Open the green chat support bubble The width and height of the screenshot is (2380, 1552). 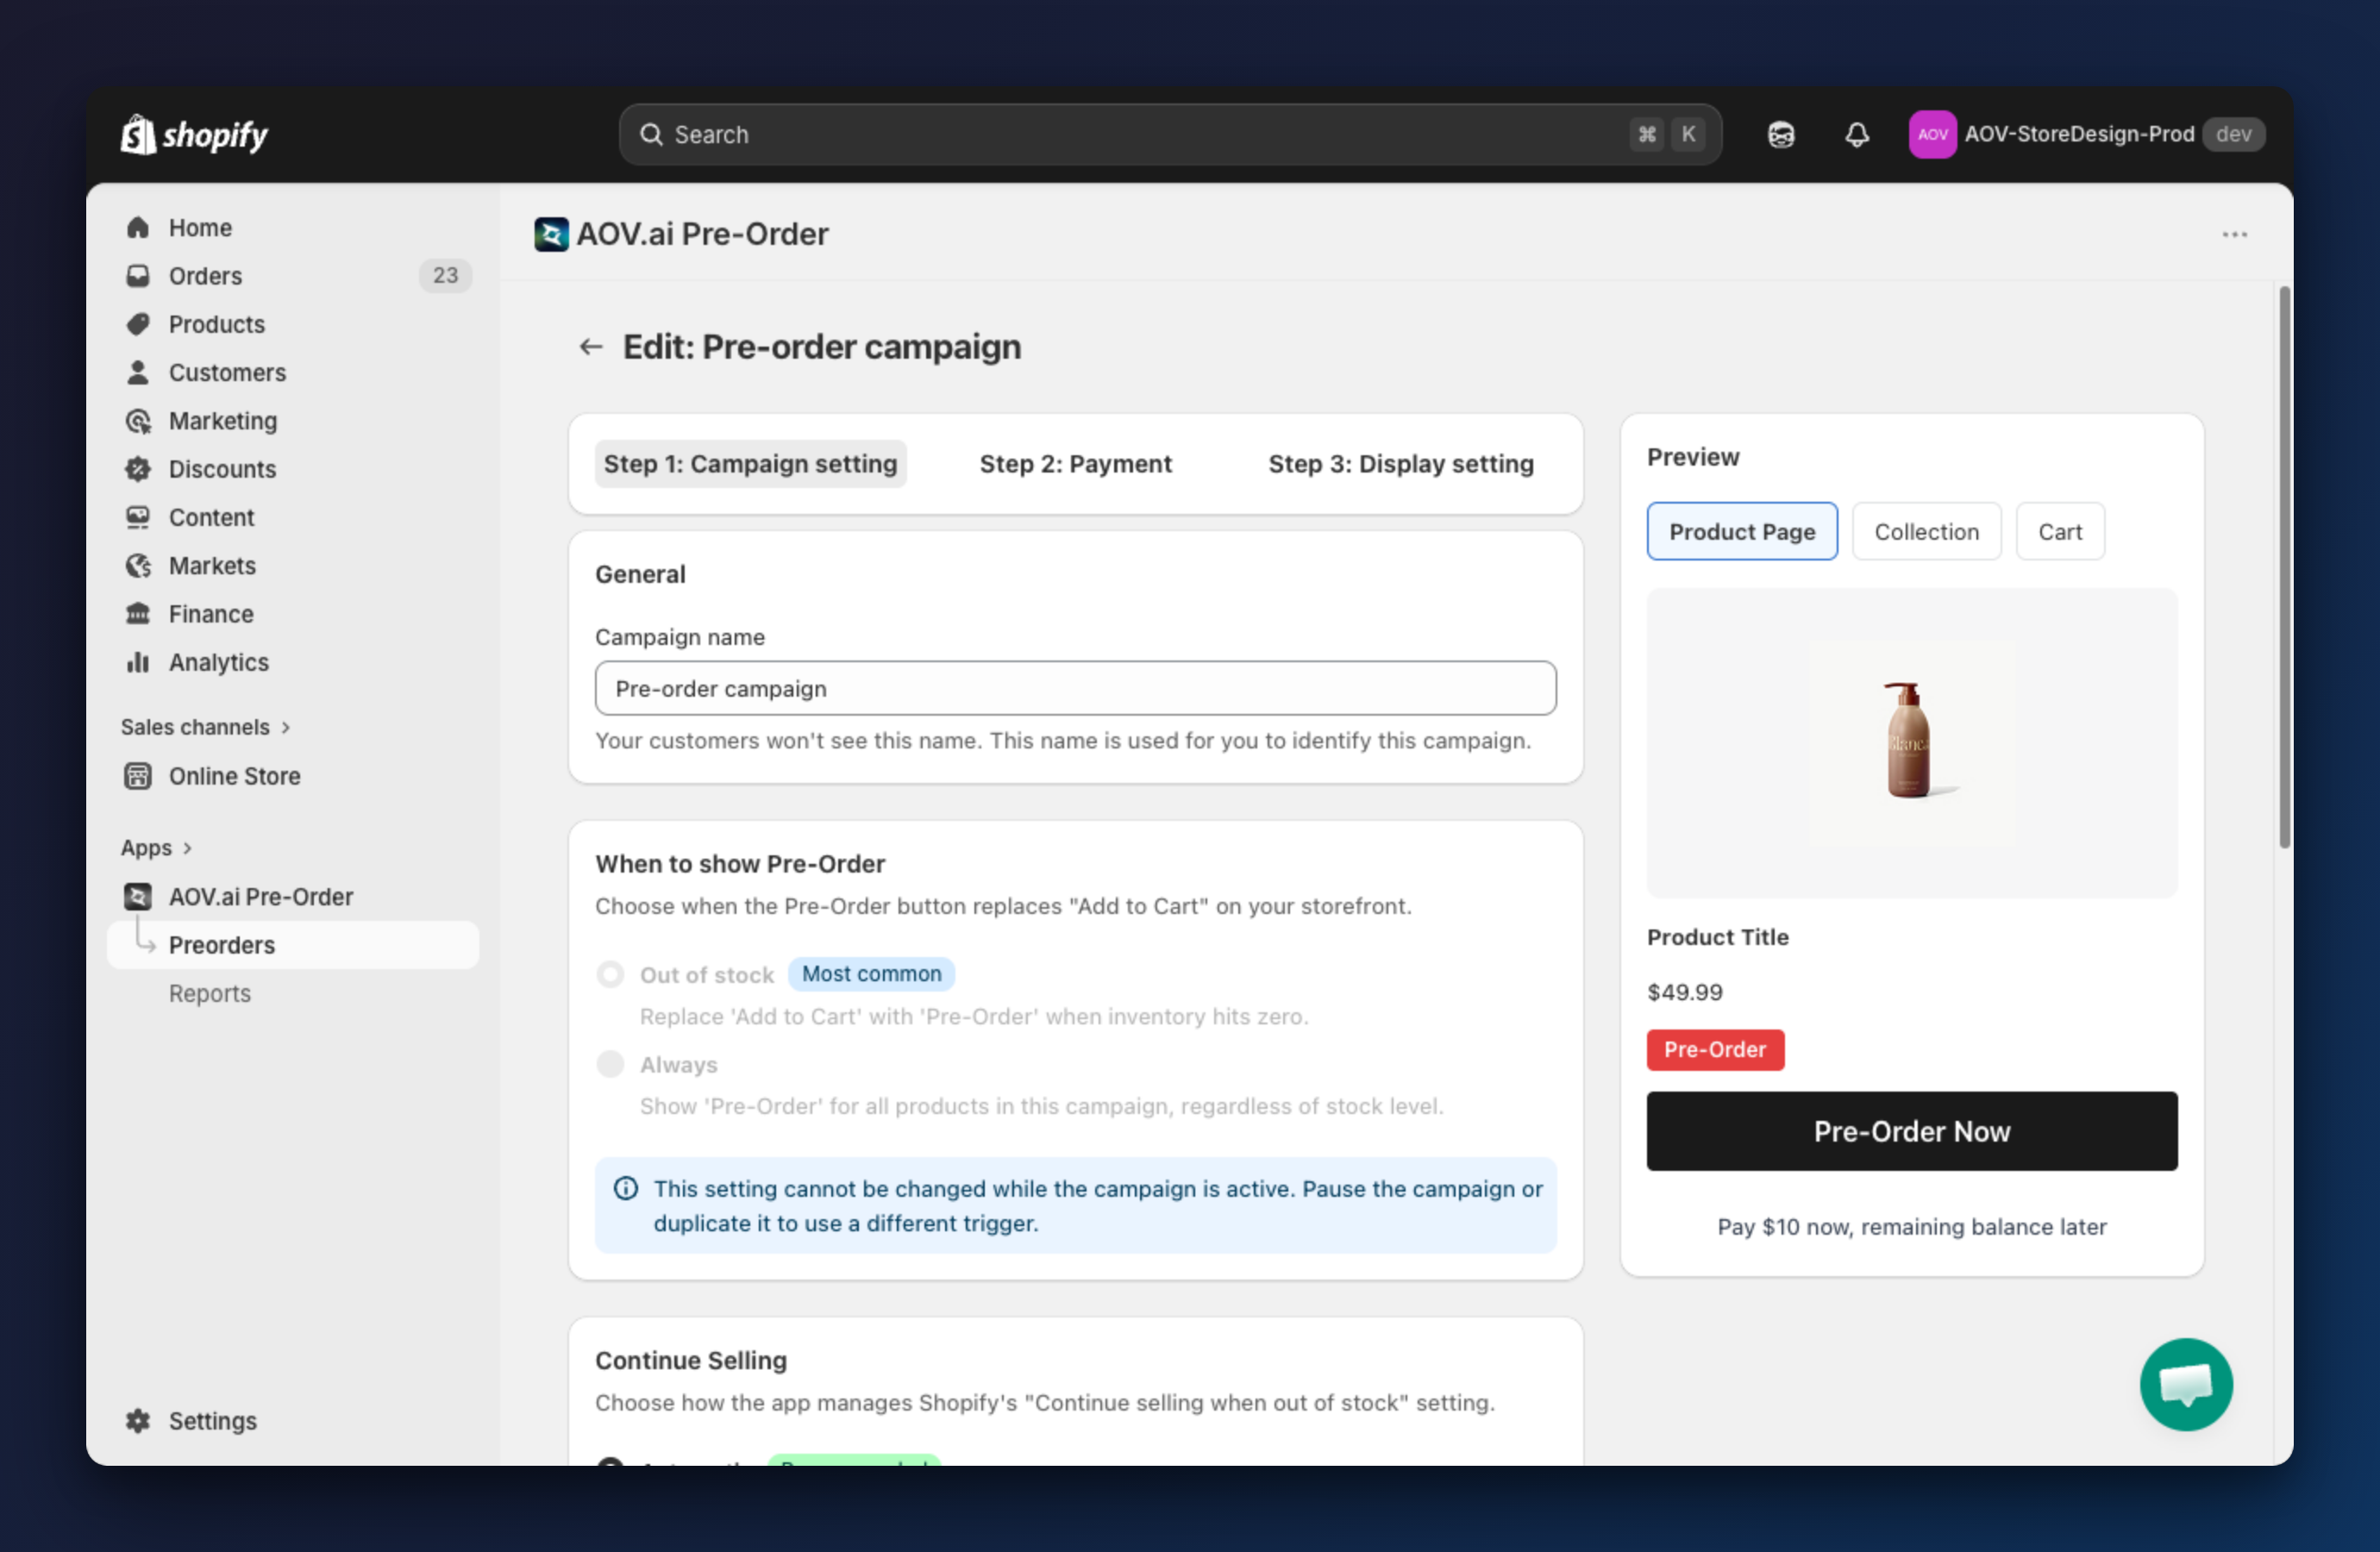(x=2185, y=1384)
